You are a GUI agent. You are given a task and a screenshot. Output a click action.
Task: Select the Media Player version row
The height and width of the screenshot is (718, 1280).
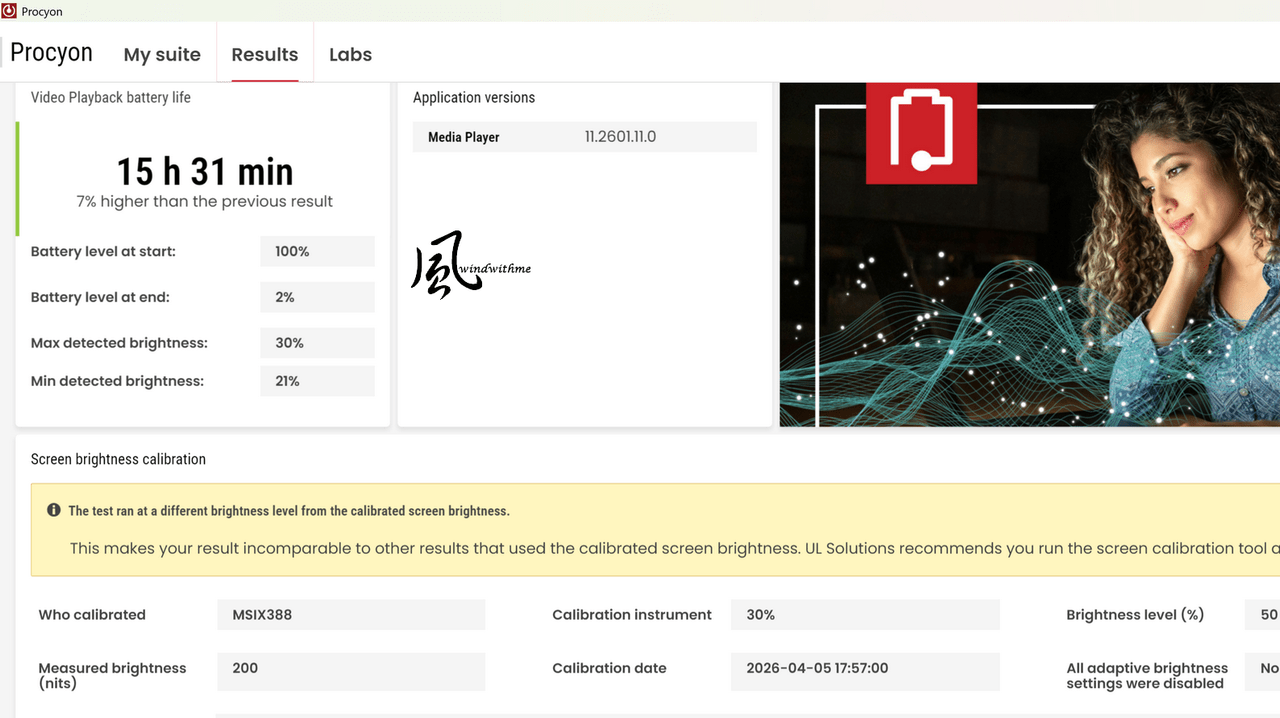coord(585,137)
